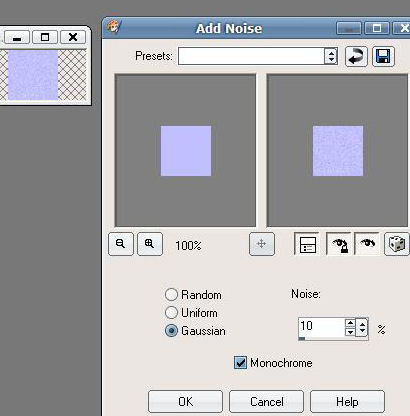Click the proof eye icon

(367, 244)
